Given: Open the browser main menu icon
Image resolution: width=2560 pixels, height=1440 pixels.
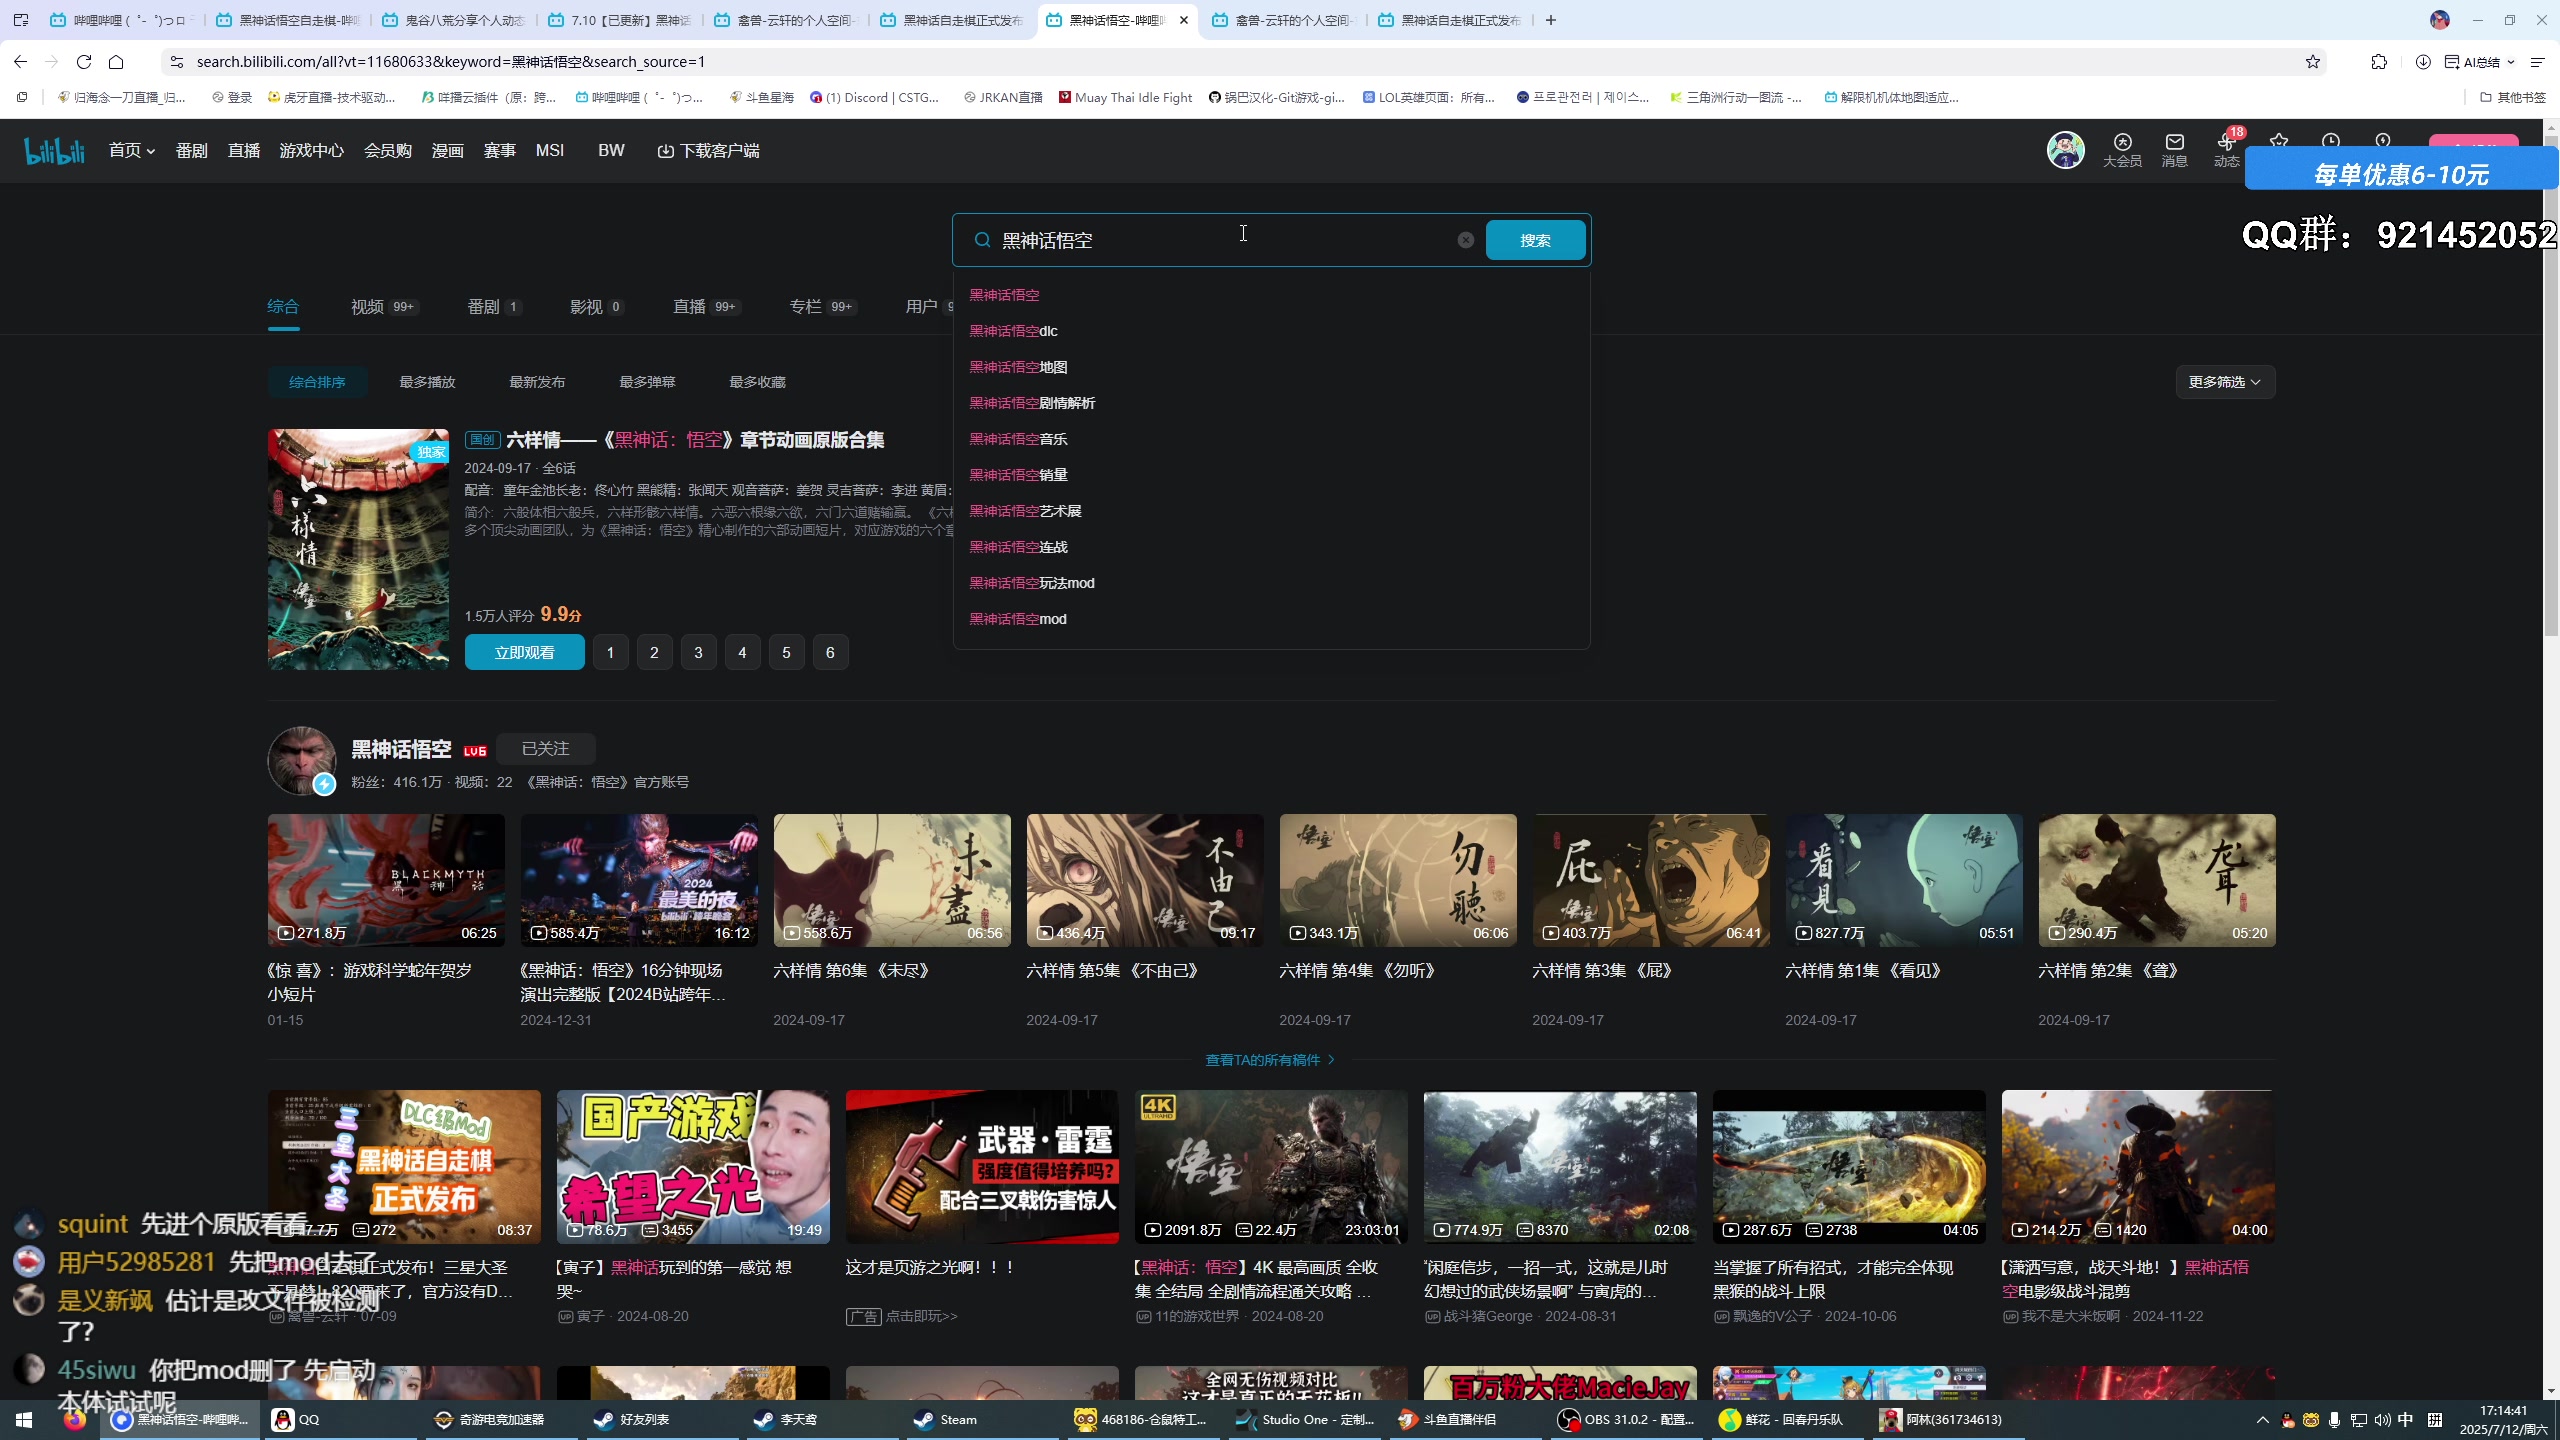Looking at the screenshot, I should click(x=2537, y=62).
